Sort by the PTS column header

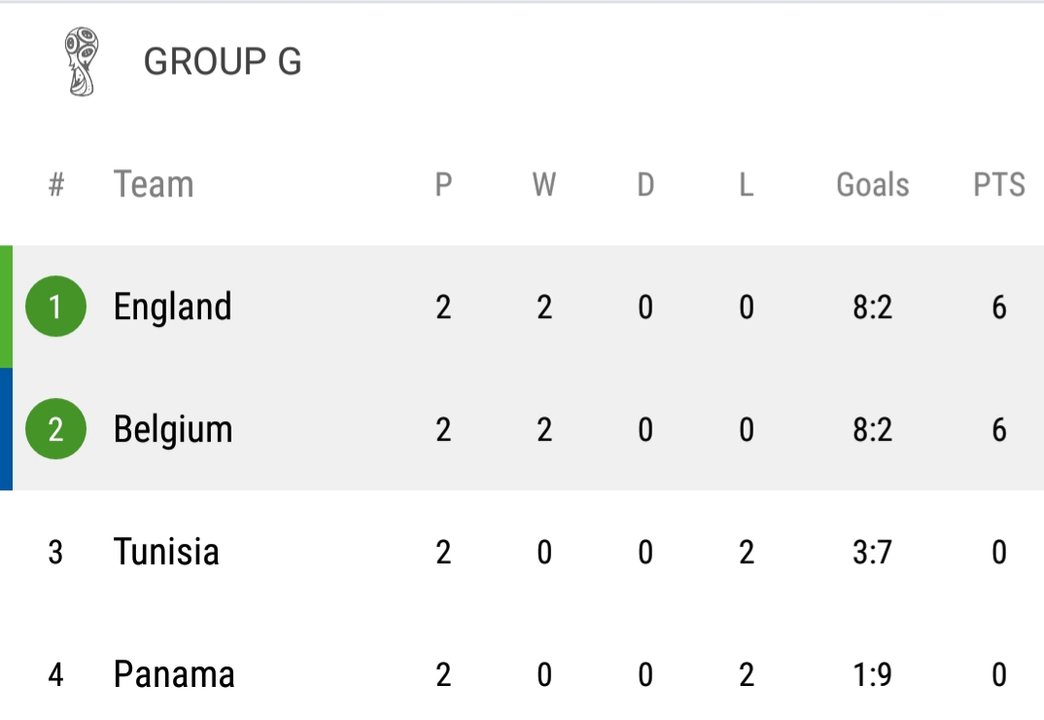click(999, 184)
